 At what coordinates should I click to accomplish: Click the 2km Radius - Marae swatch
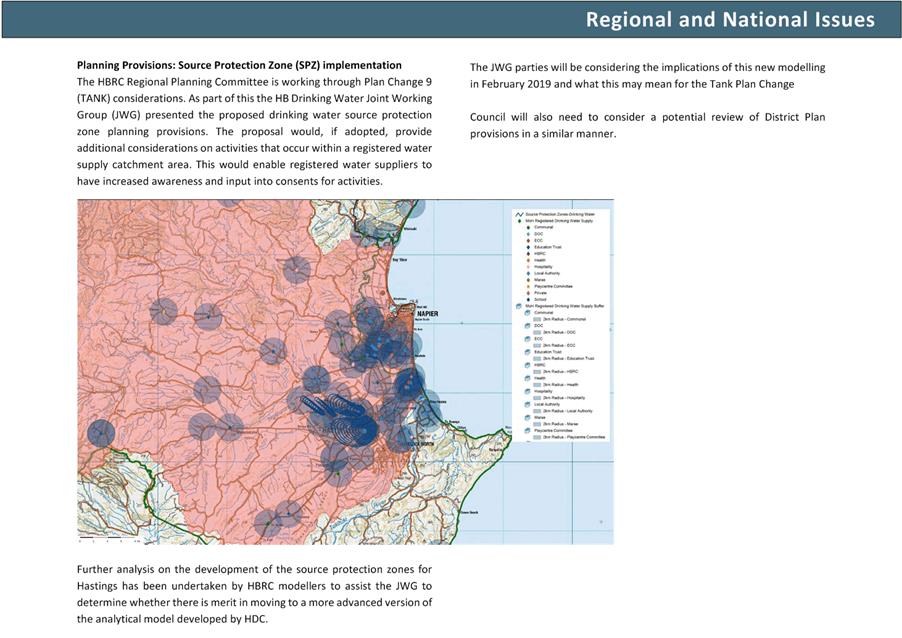(x=537, y=424)
